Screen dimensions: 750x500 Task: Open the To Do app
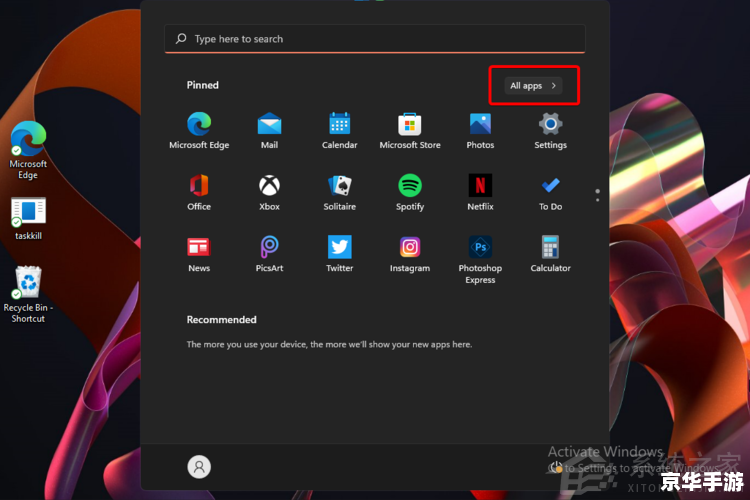coord(551,192)
